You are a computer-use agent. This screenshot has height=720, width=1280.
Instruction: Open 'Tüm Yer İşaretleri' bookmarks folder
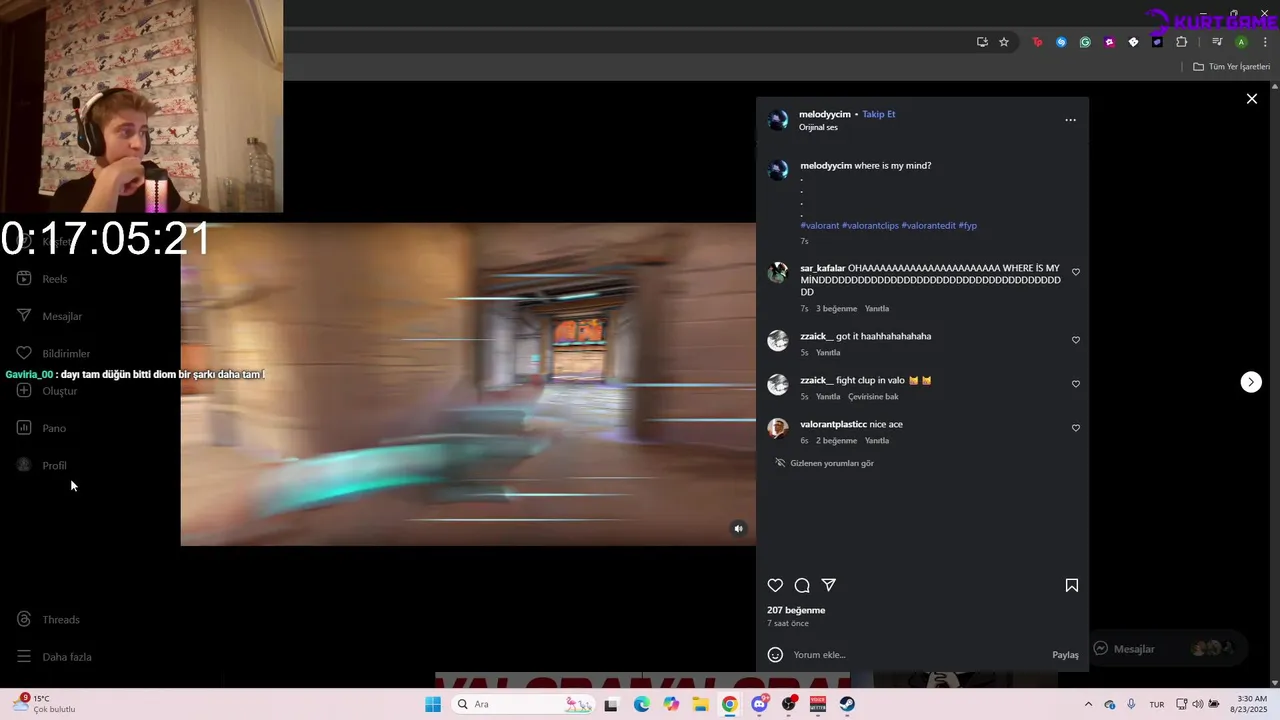(1231, 67)
